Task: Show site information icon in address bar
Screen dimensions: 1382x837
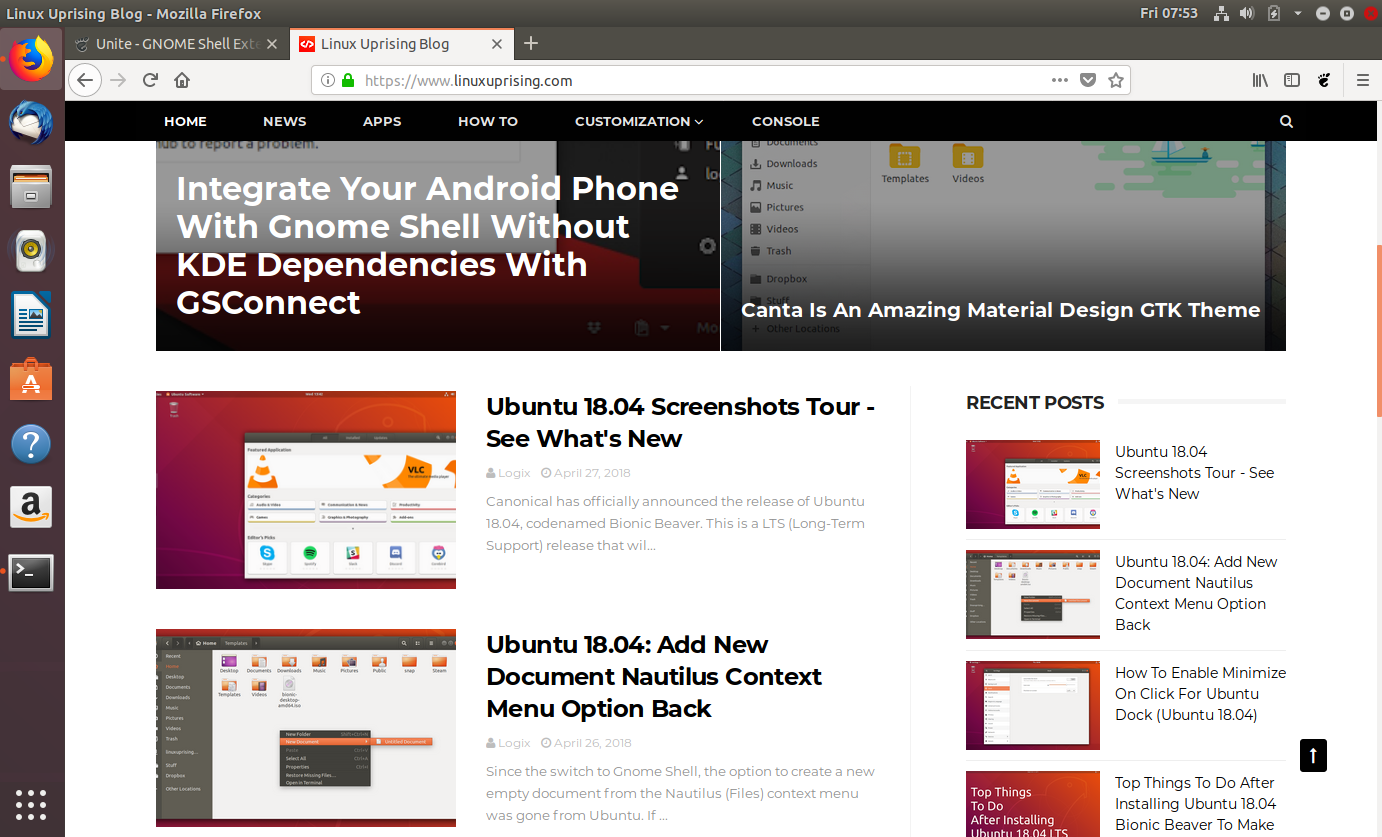Action: (x=328, y=80)
